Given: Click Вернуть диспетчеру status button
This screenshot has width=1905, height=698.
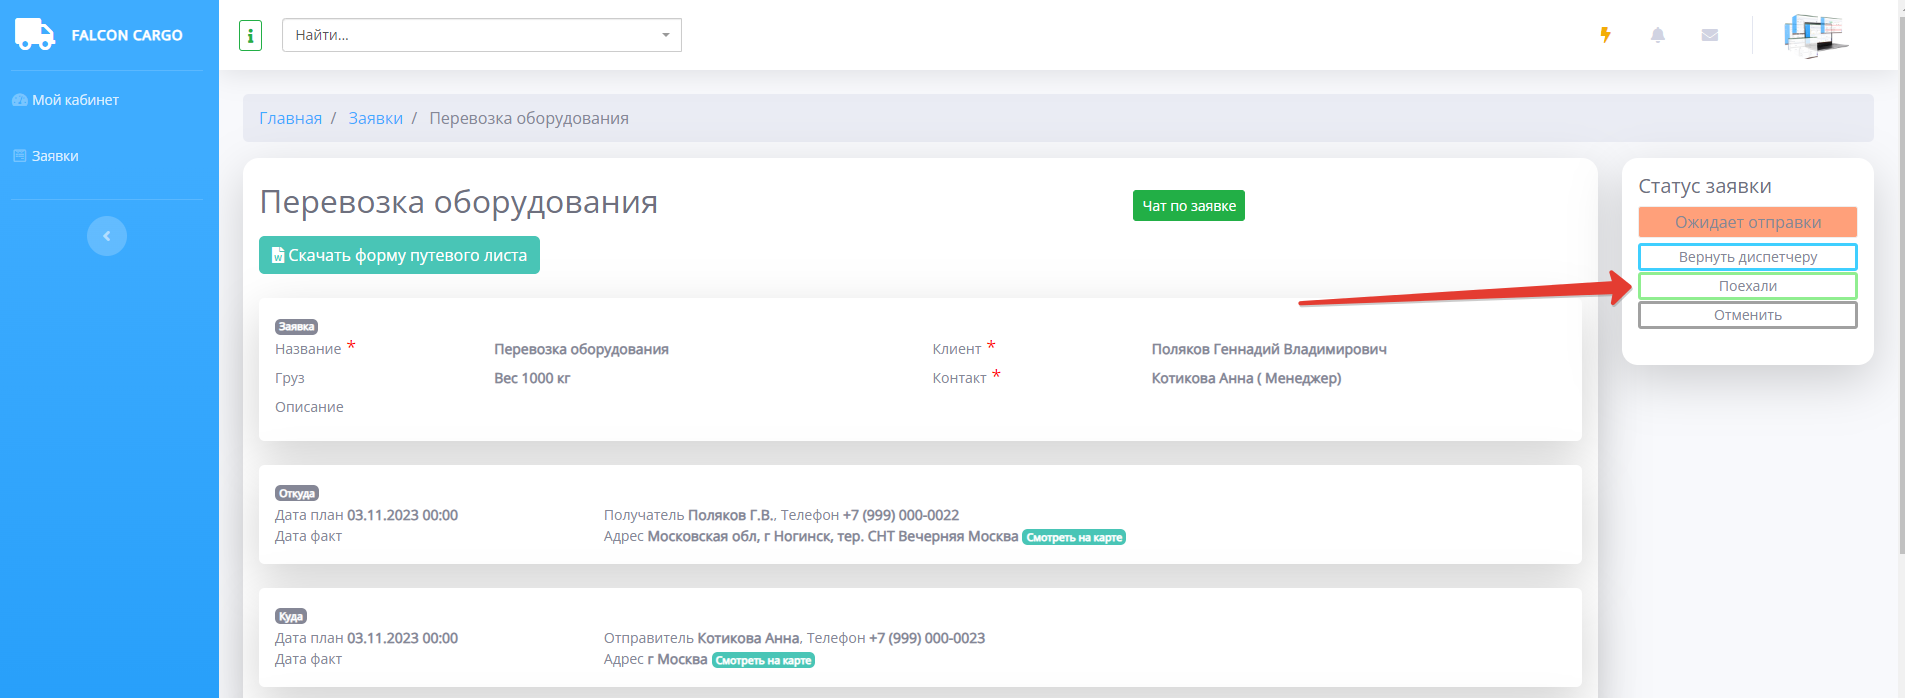Looking at the screenshot, I should (x=1747, y=257).
